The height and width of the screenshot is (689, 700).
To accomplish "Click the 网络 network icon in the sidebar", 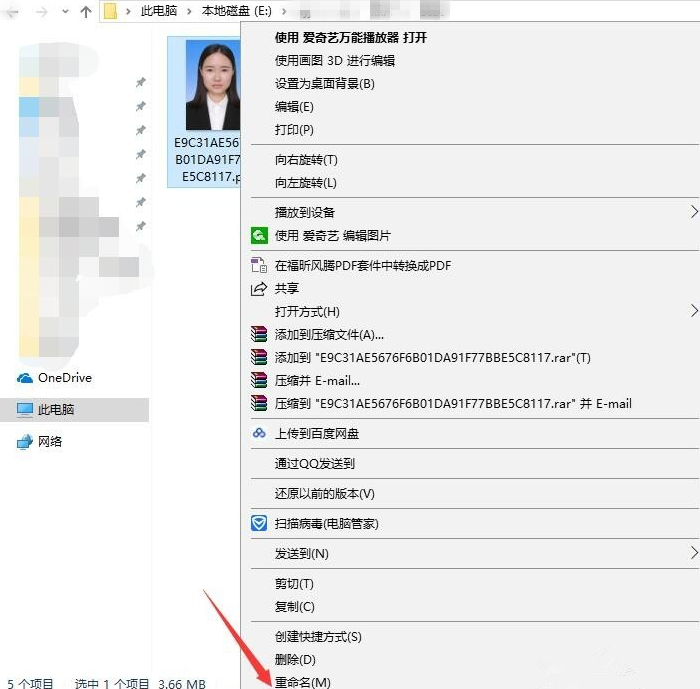I will [25, 442].
